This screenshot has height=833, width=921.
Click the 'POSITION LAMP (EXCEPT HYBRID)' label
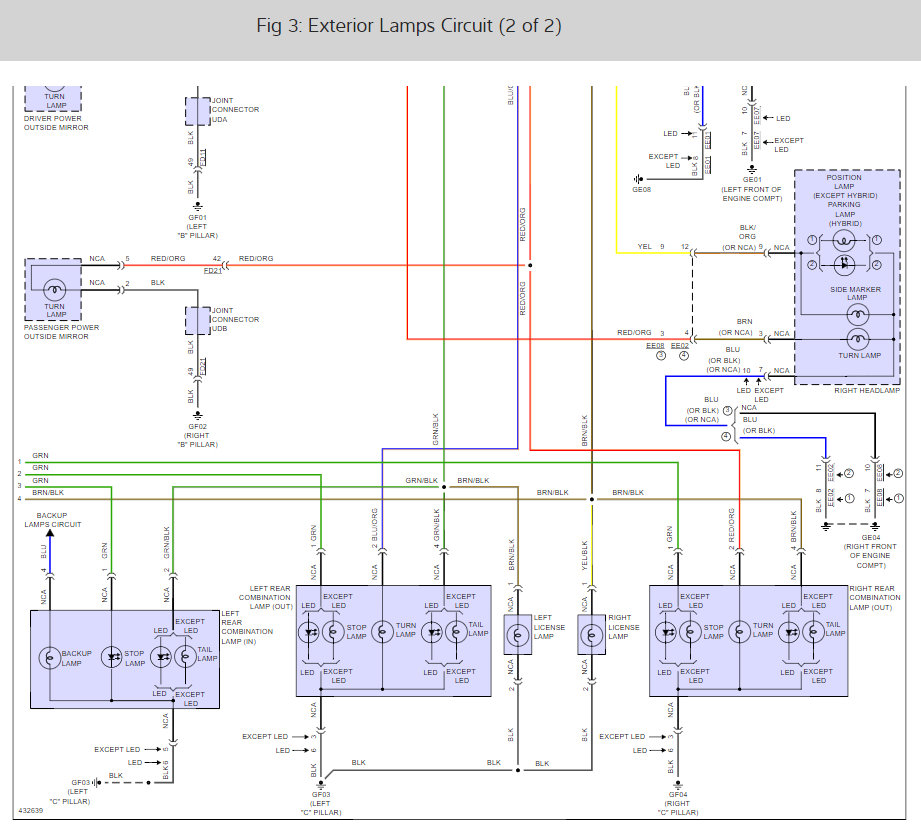tap(845, 186)
